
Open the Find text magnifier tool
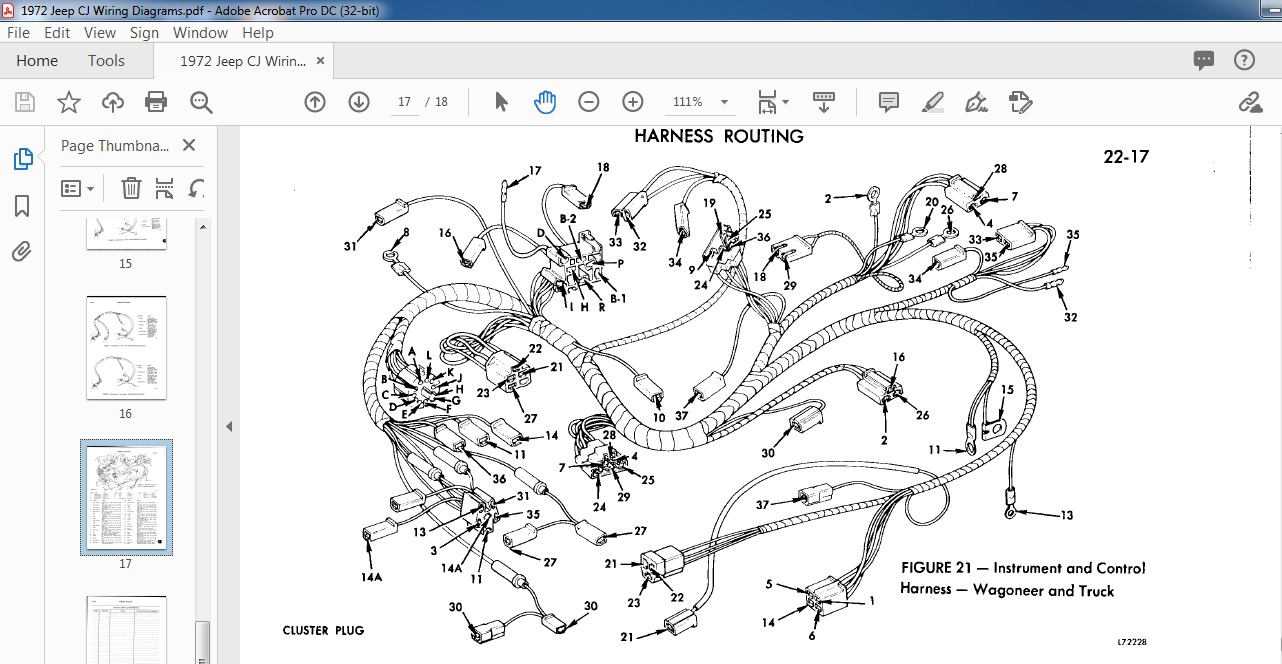201,102
